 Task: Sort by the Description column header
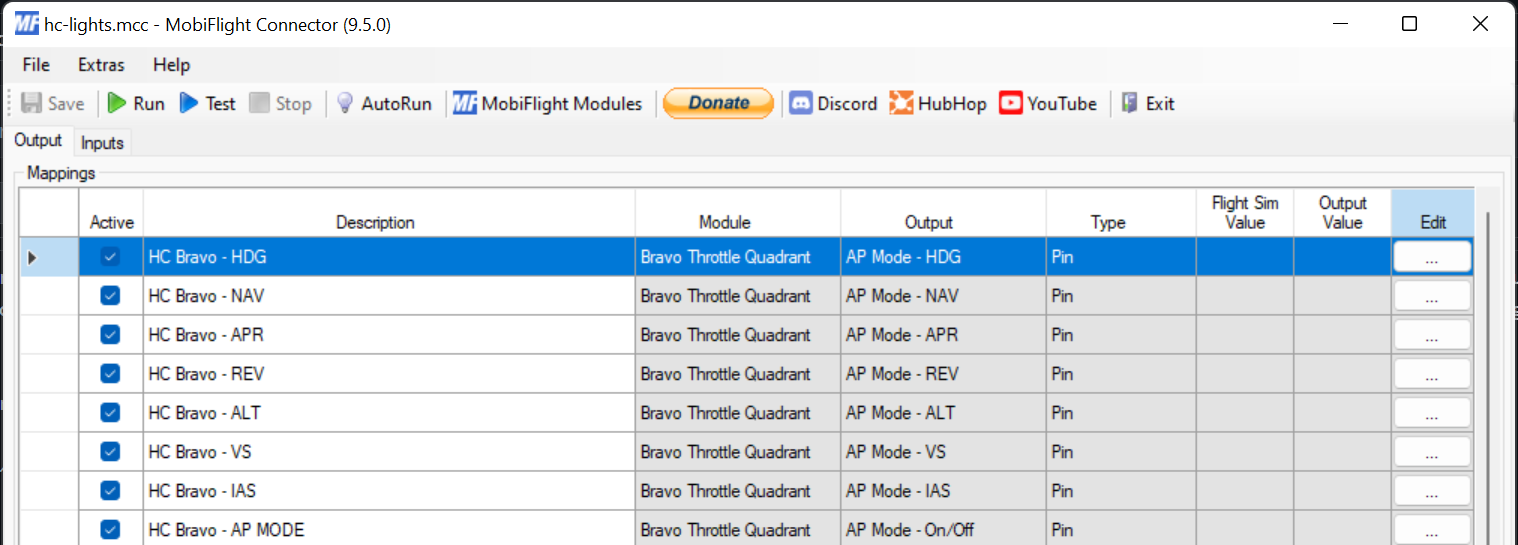(x=389, y=213)
